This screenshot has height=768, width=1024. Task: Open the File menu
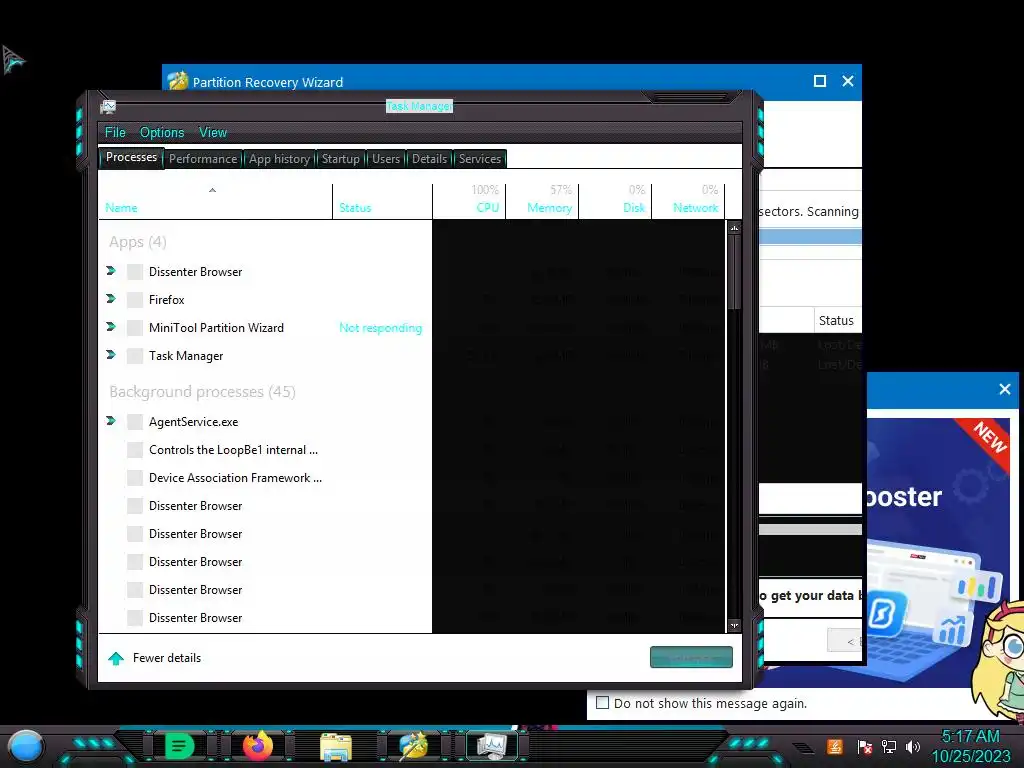pos(115,133)
